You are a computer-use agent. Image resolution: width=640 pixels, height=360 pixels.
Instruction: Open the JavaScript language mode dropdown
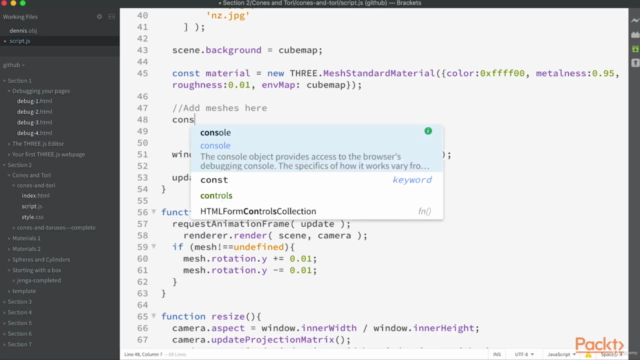[561, 354]
